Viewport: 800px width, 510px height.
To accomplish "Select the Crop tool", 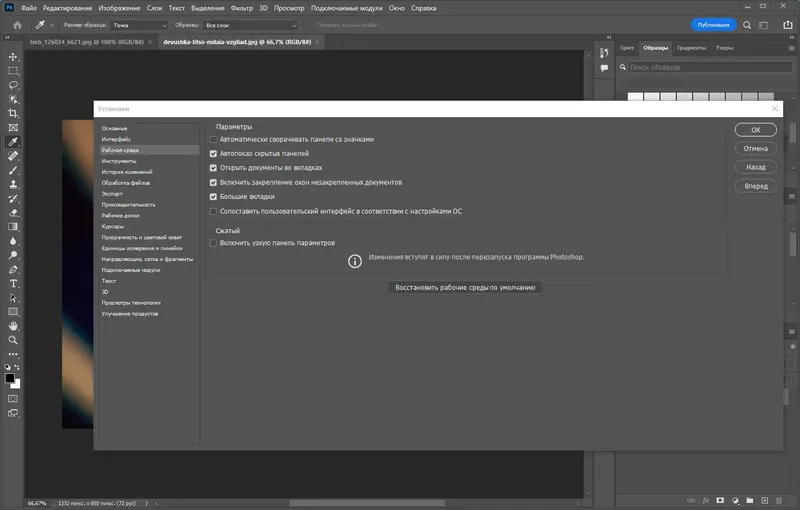I will coord(13,113).
